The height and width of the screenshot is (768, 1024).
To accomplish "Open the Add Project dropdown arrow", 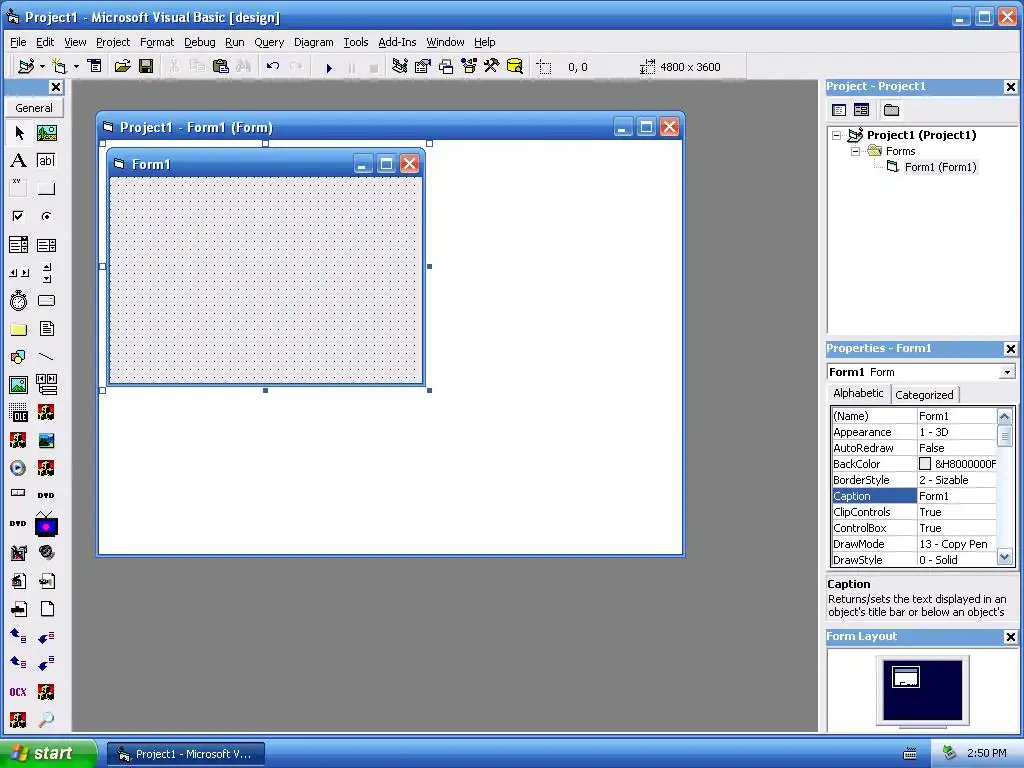I will pos(42,66).
